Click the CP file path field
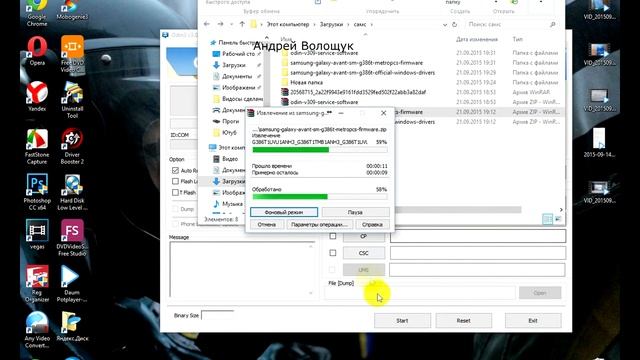The width and height of the screenshot is (640, 360). click(x=478, y=236)
